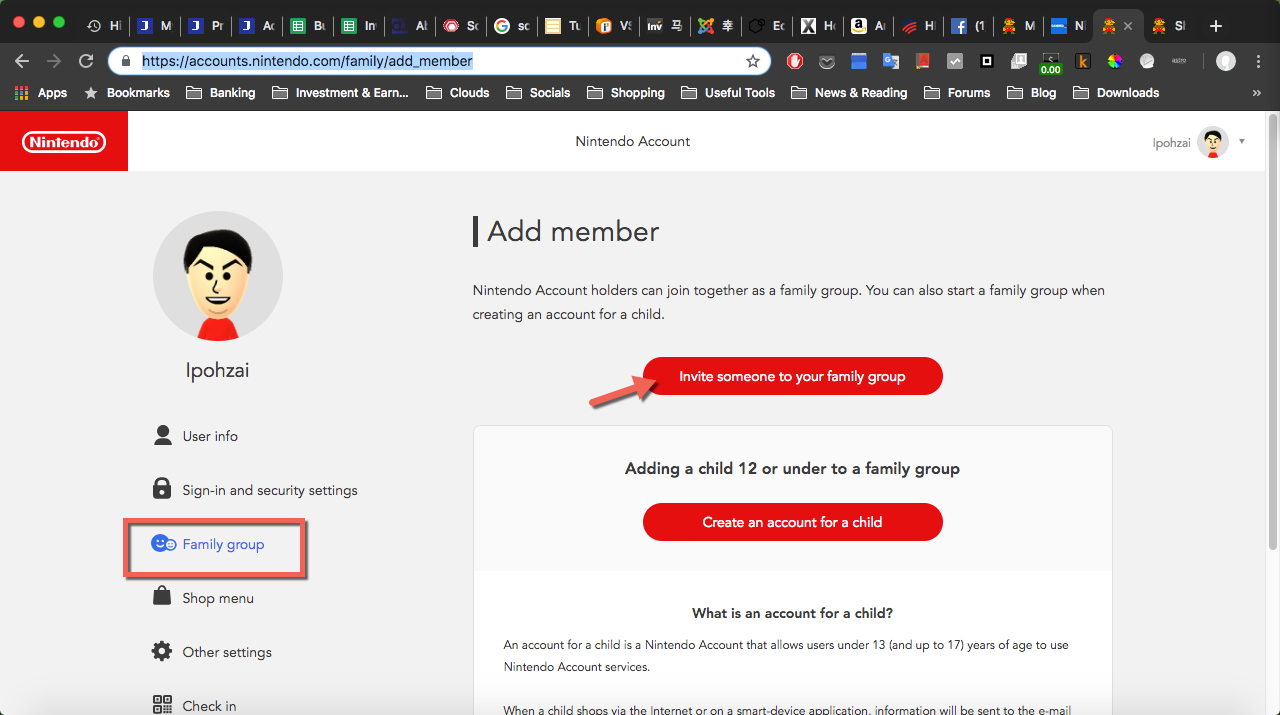Screen dimensions: 1280x715
Task: Show the hidden bookmarks overflow chevron
Action: click(x=1256, y=93)
